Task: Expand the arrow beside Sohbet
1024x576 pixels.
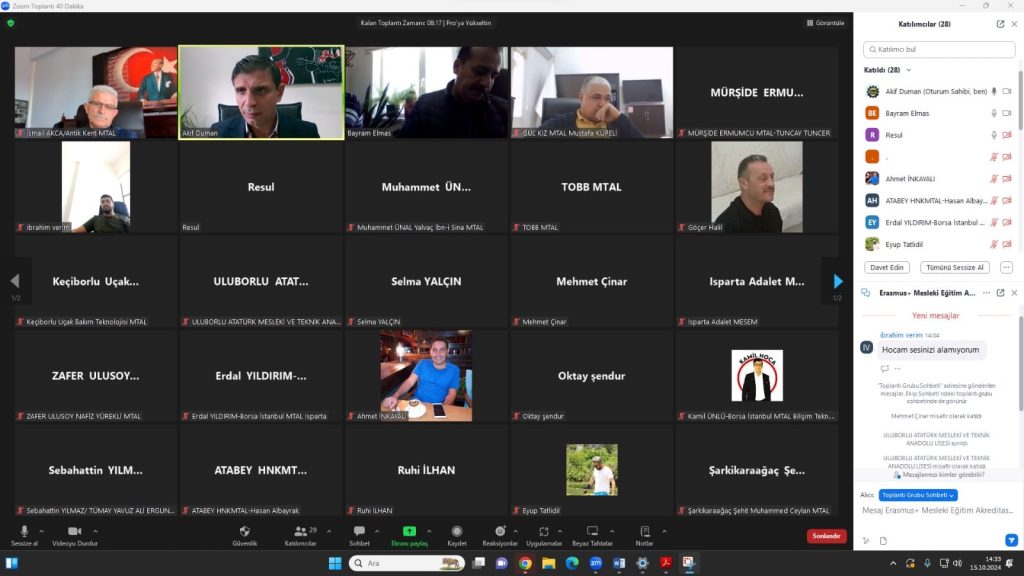Action: pyautogui.click(x=377, y=532)
